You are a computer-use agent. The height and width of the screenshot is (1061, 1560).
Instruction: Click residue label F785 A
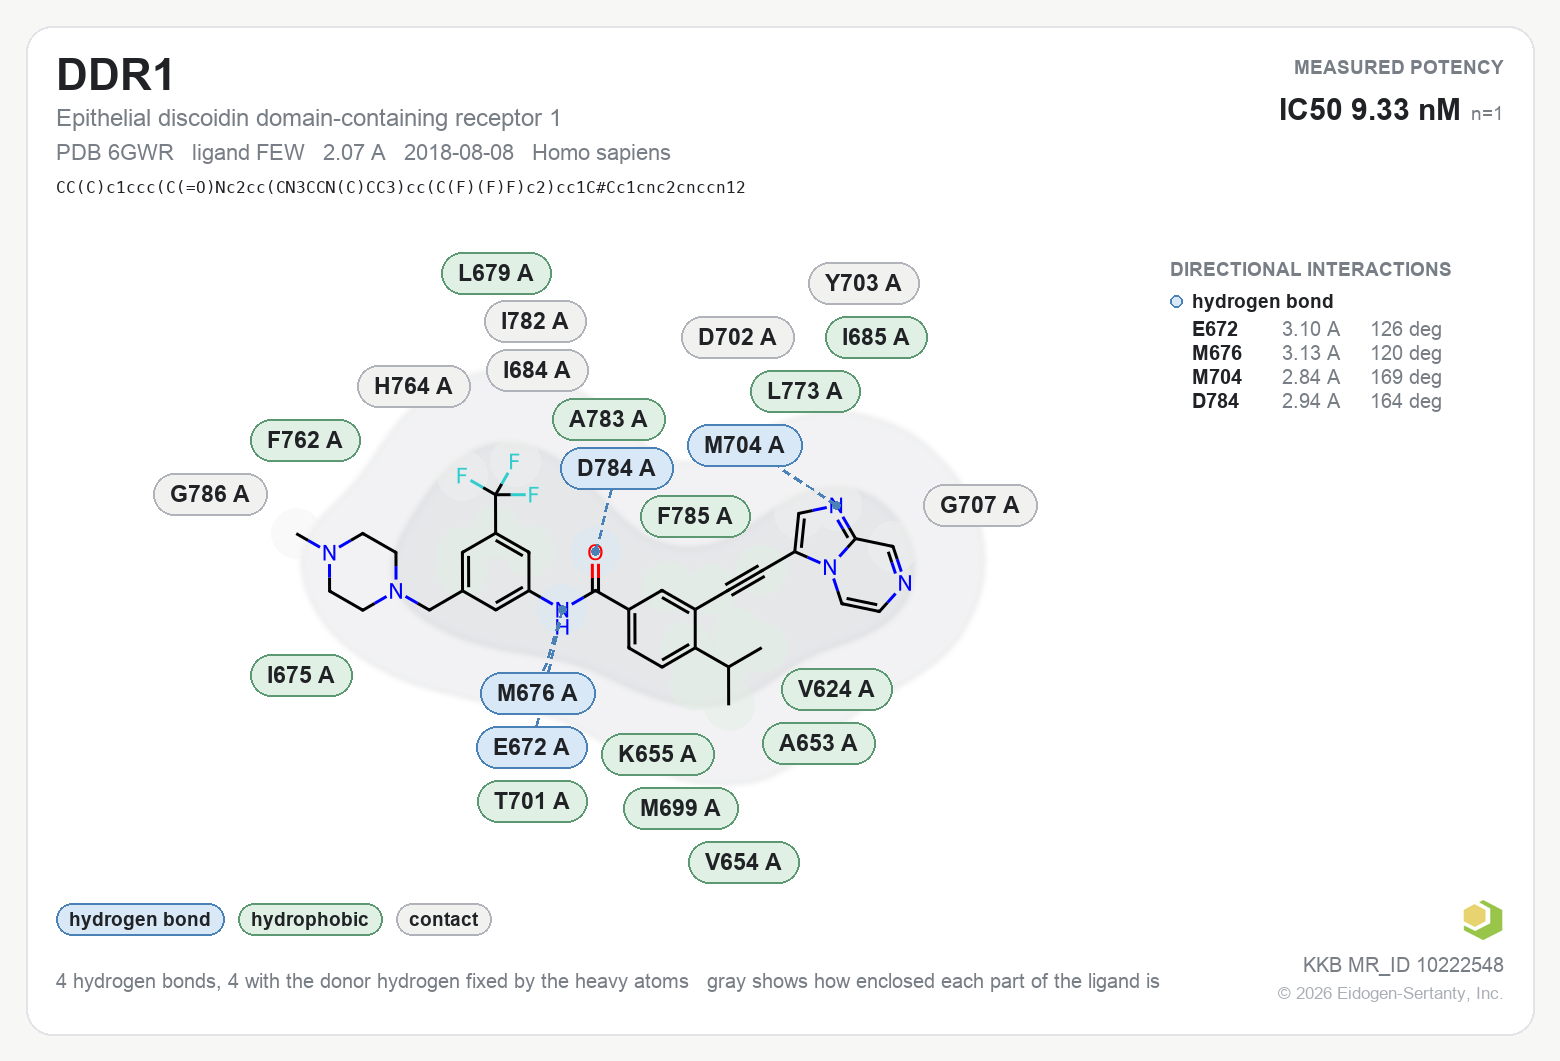[695, 516]
